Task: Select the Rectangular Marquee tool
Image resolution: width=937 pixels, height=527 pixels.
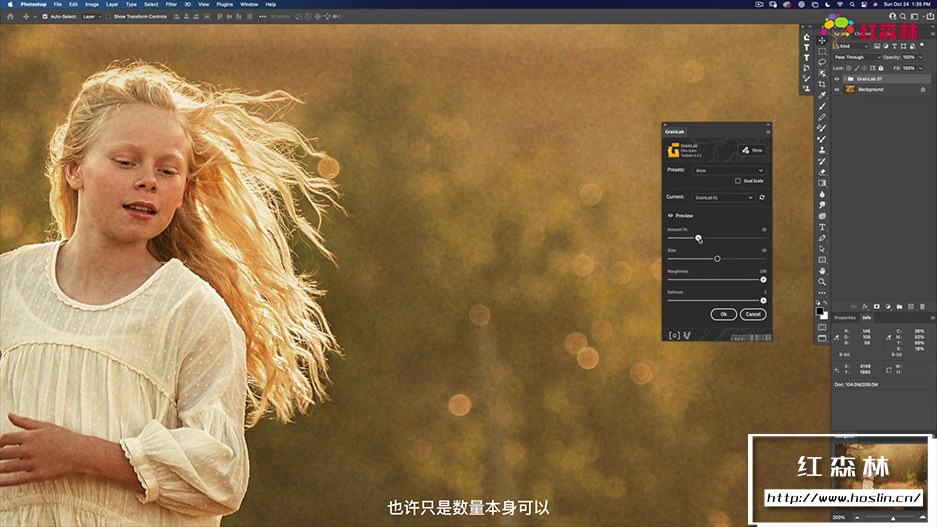Action: 822,51
